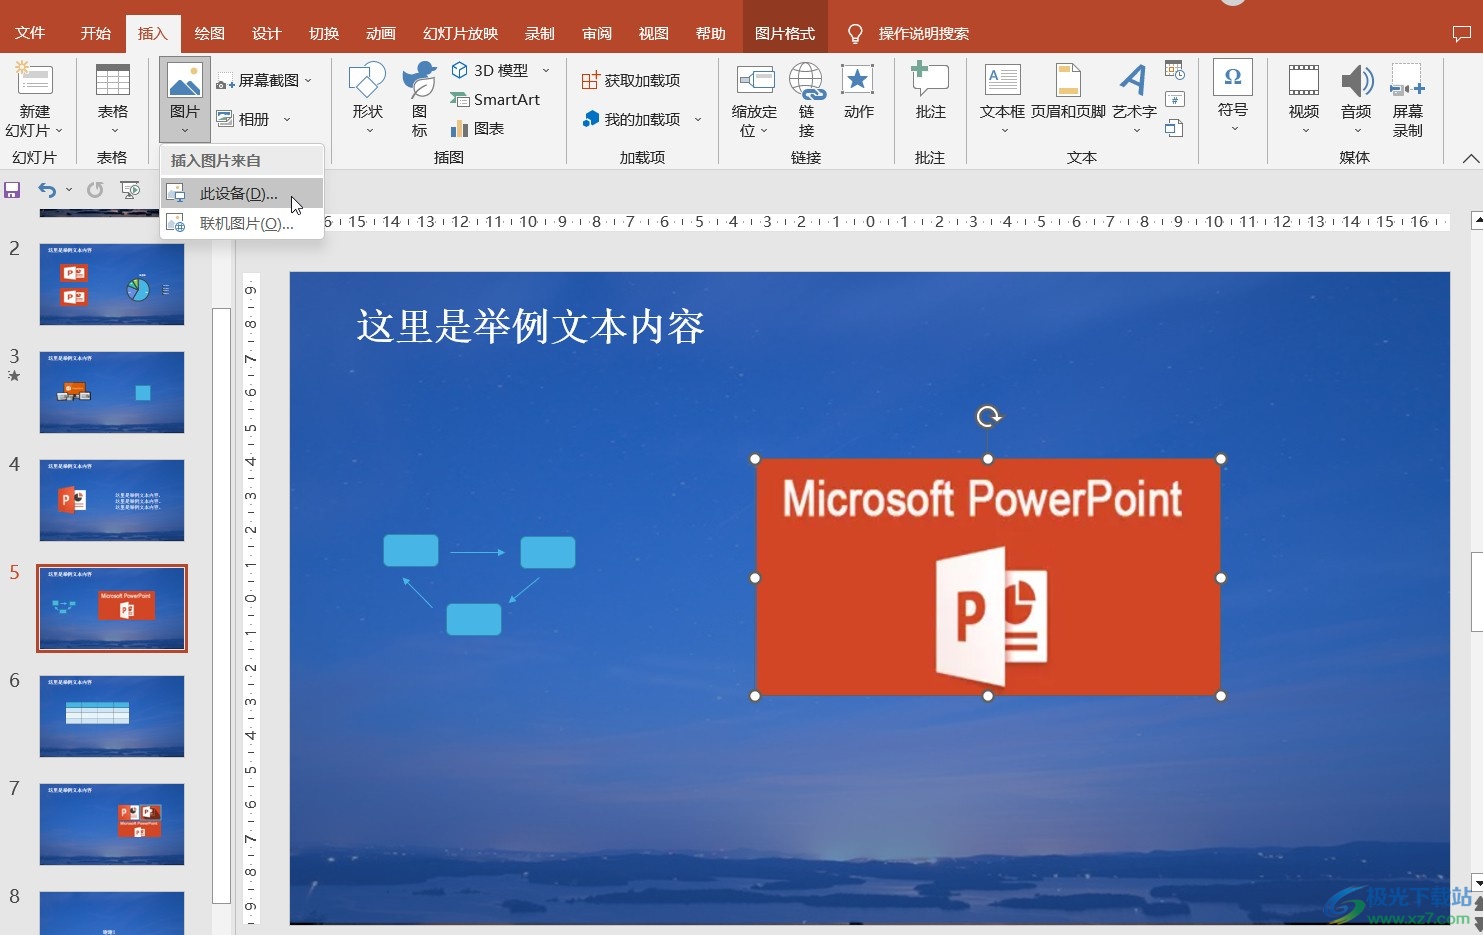
Task: Expand the Screenshot (屏幕截图) dropdown arrow
Action: [x=308, y=80]
